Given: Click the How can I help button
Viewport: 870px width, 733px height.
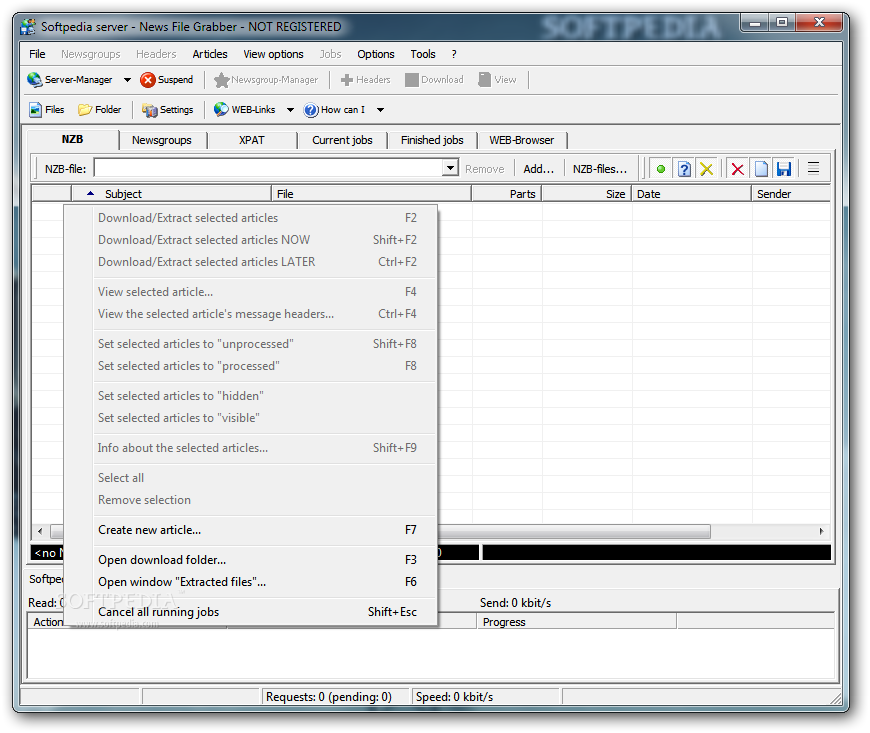Looking at the screenshot, I should 335,110.
